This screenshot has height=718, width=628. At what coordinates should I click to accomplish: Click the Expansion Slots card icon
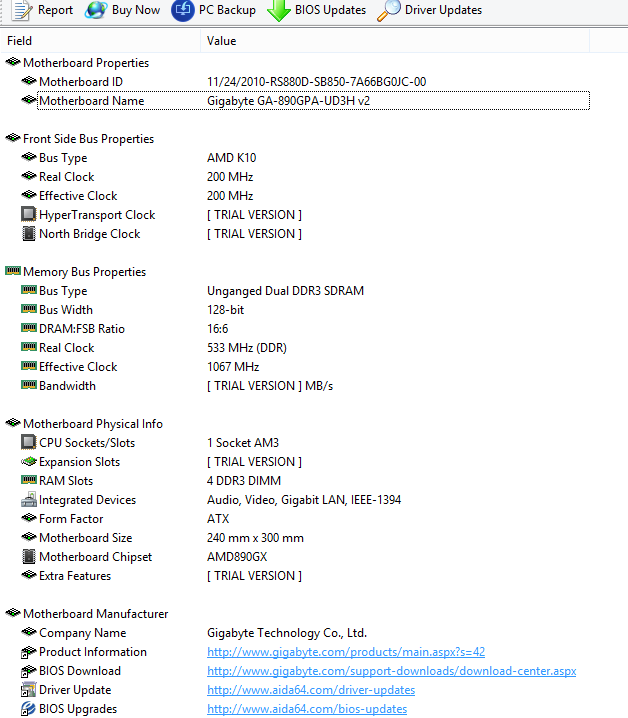click(x=29, y=461)
